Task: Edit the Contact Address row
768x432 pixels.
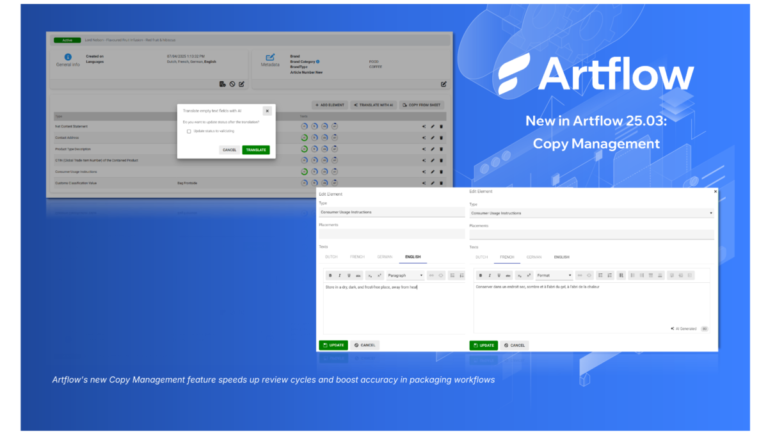Action: pyautogui.click(x=432, y=138)
